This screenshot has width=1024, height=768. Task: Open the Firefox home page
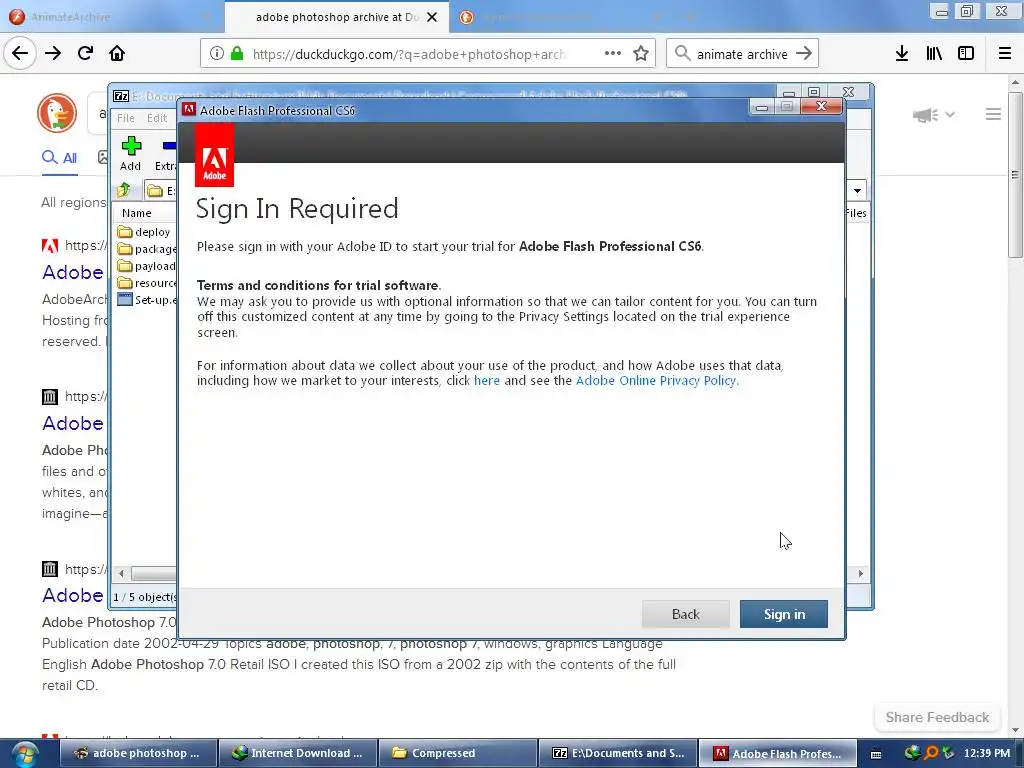click(117, 54)
